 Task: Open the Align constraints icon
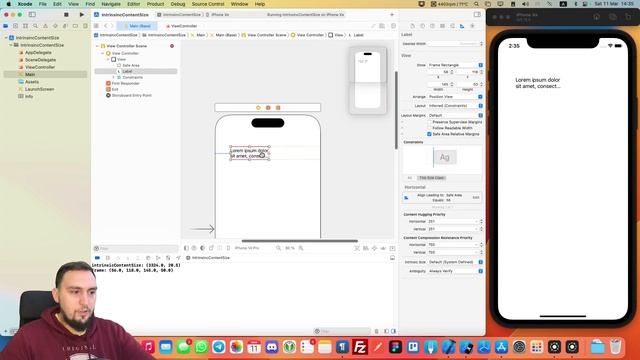point(366,248)
